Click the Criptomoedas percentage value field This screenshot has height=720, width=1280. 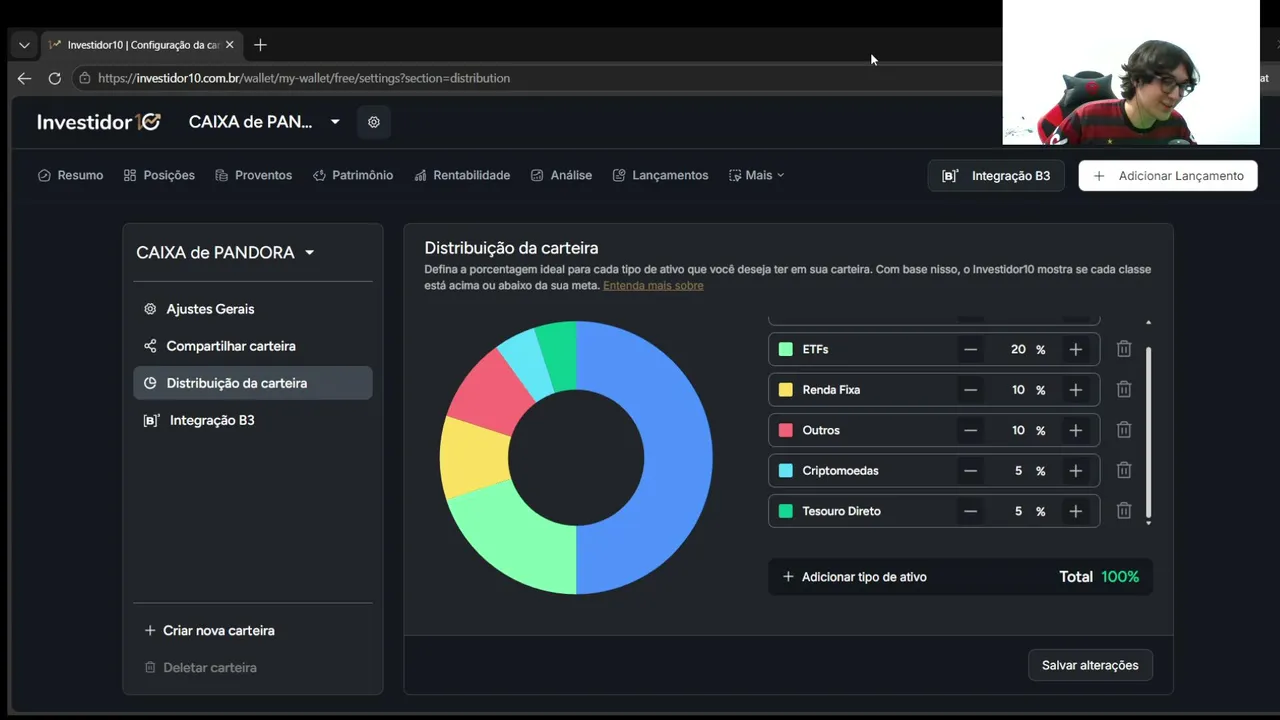(1018, 471)
